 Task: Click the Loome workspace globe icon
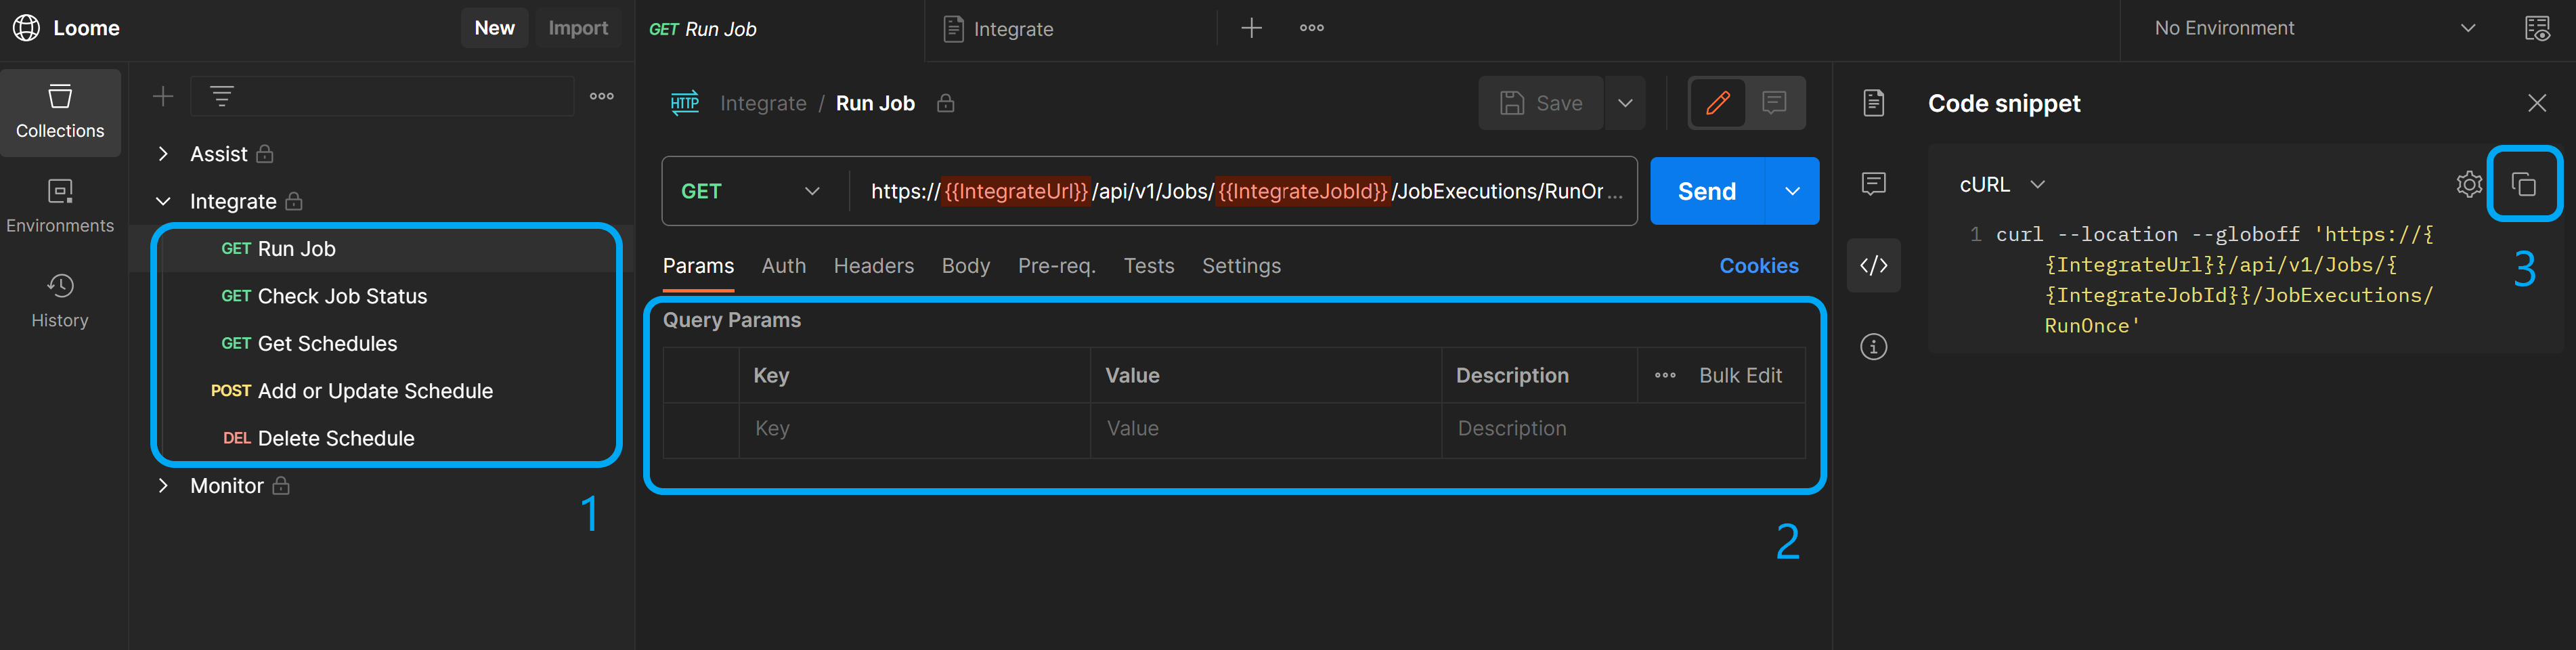[x=27, y=28]
